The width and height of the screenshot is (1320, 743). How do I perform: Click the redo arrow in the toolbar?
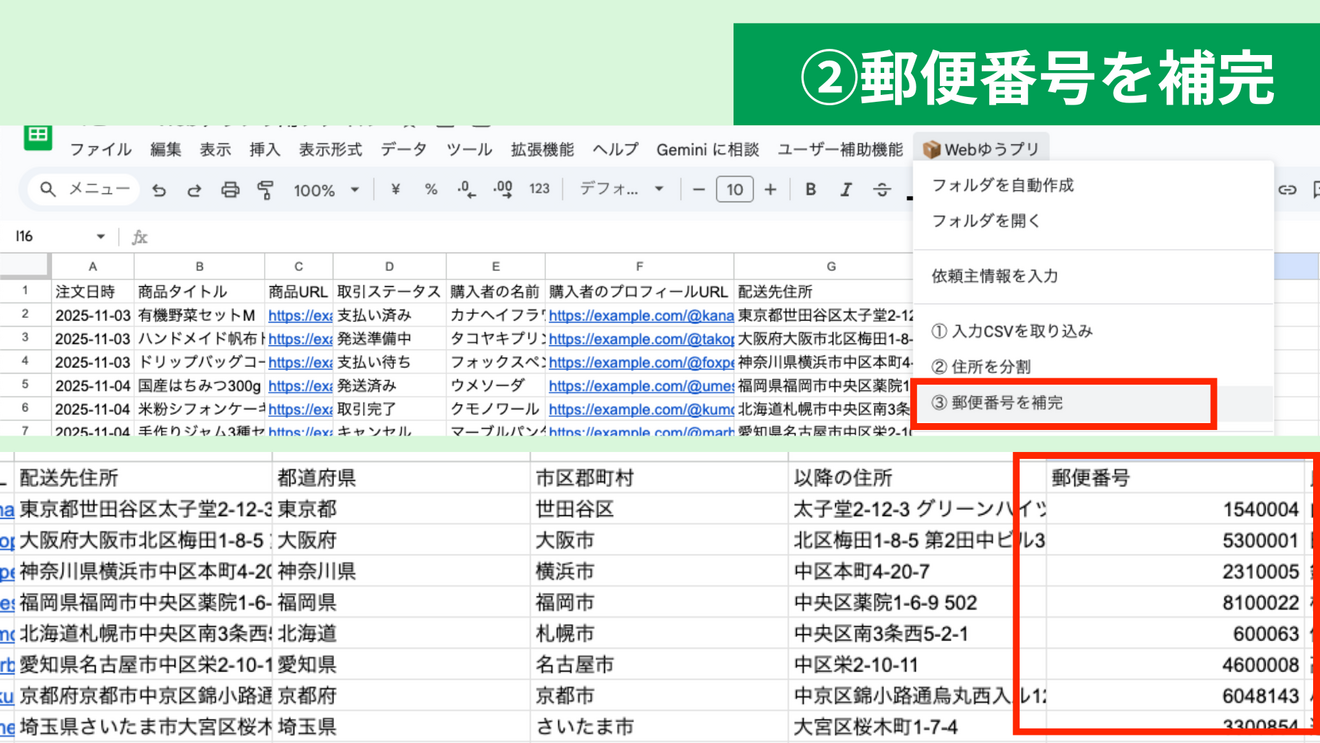(x=194, y=190)
